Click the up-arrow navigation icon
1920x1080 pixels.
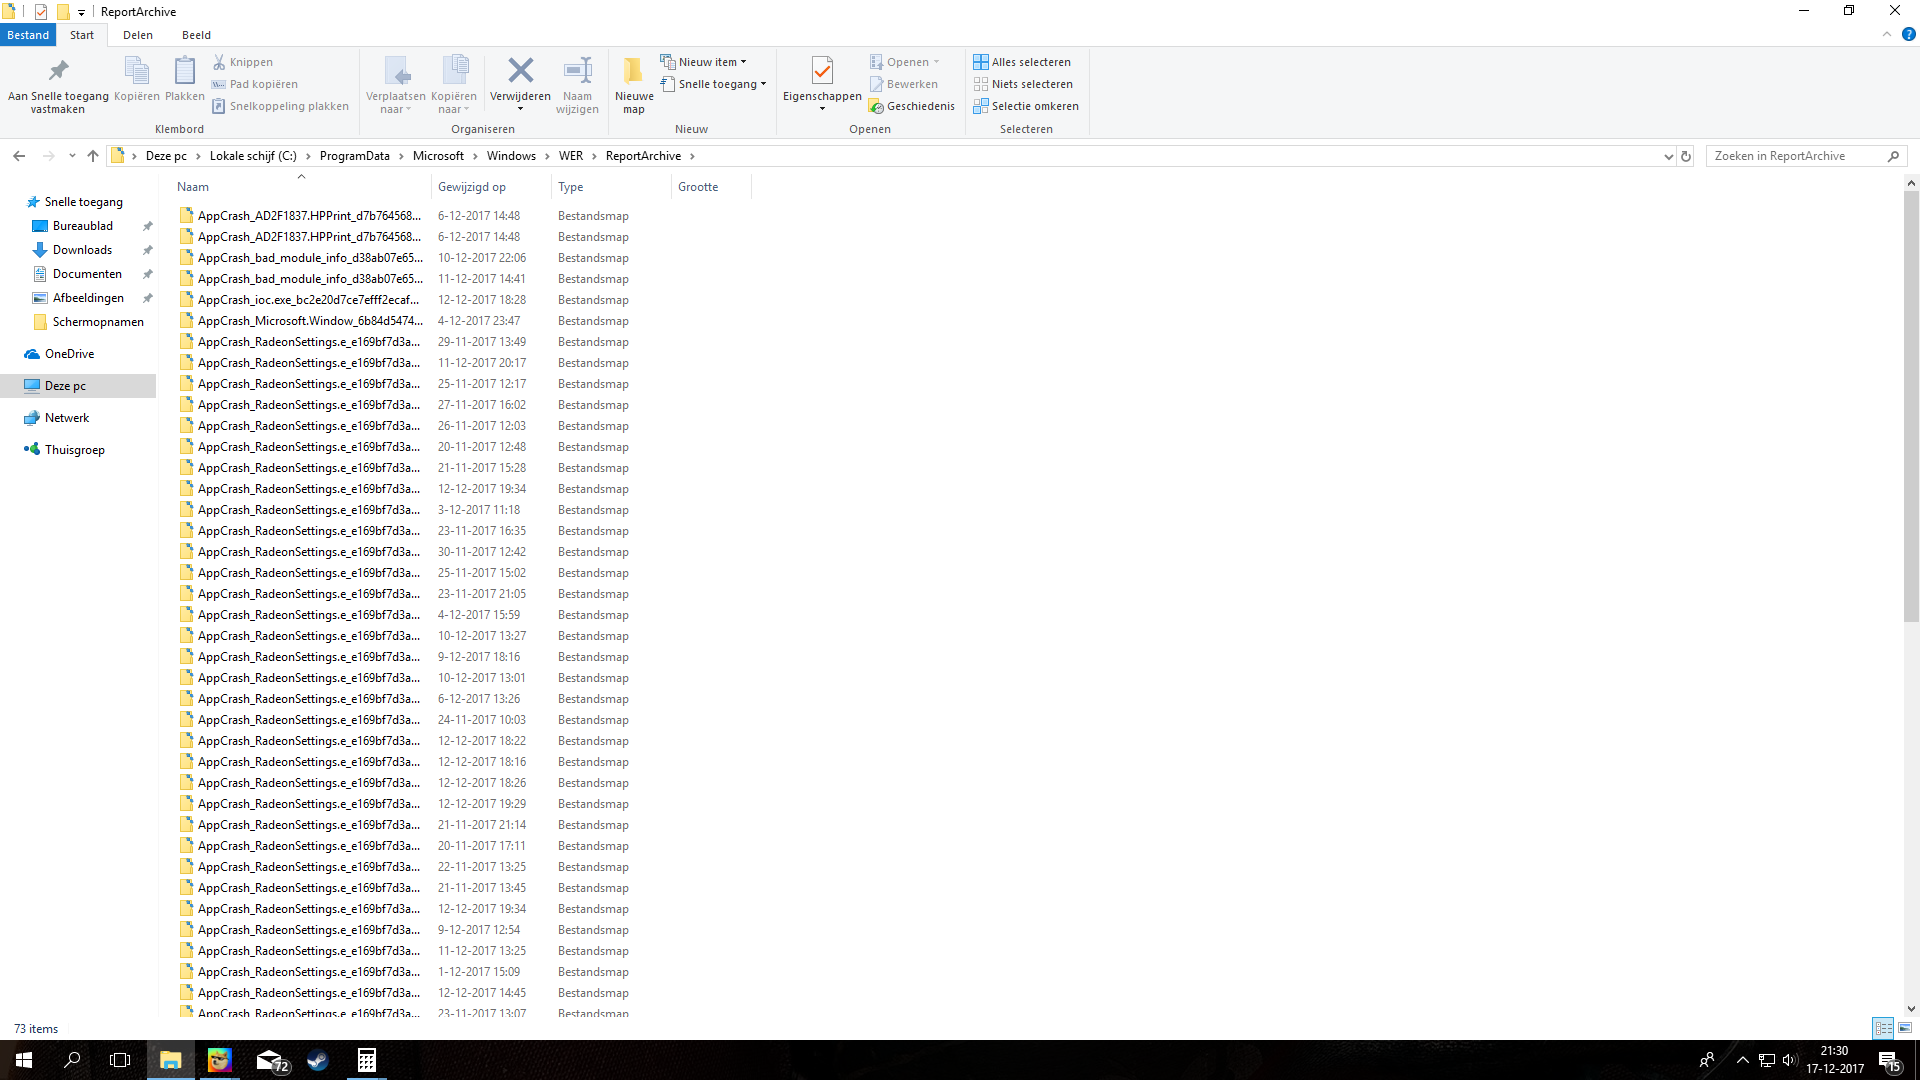click(93, 156)
